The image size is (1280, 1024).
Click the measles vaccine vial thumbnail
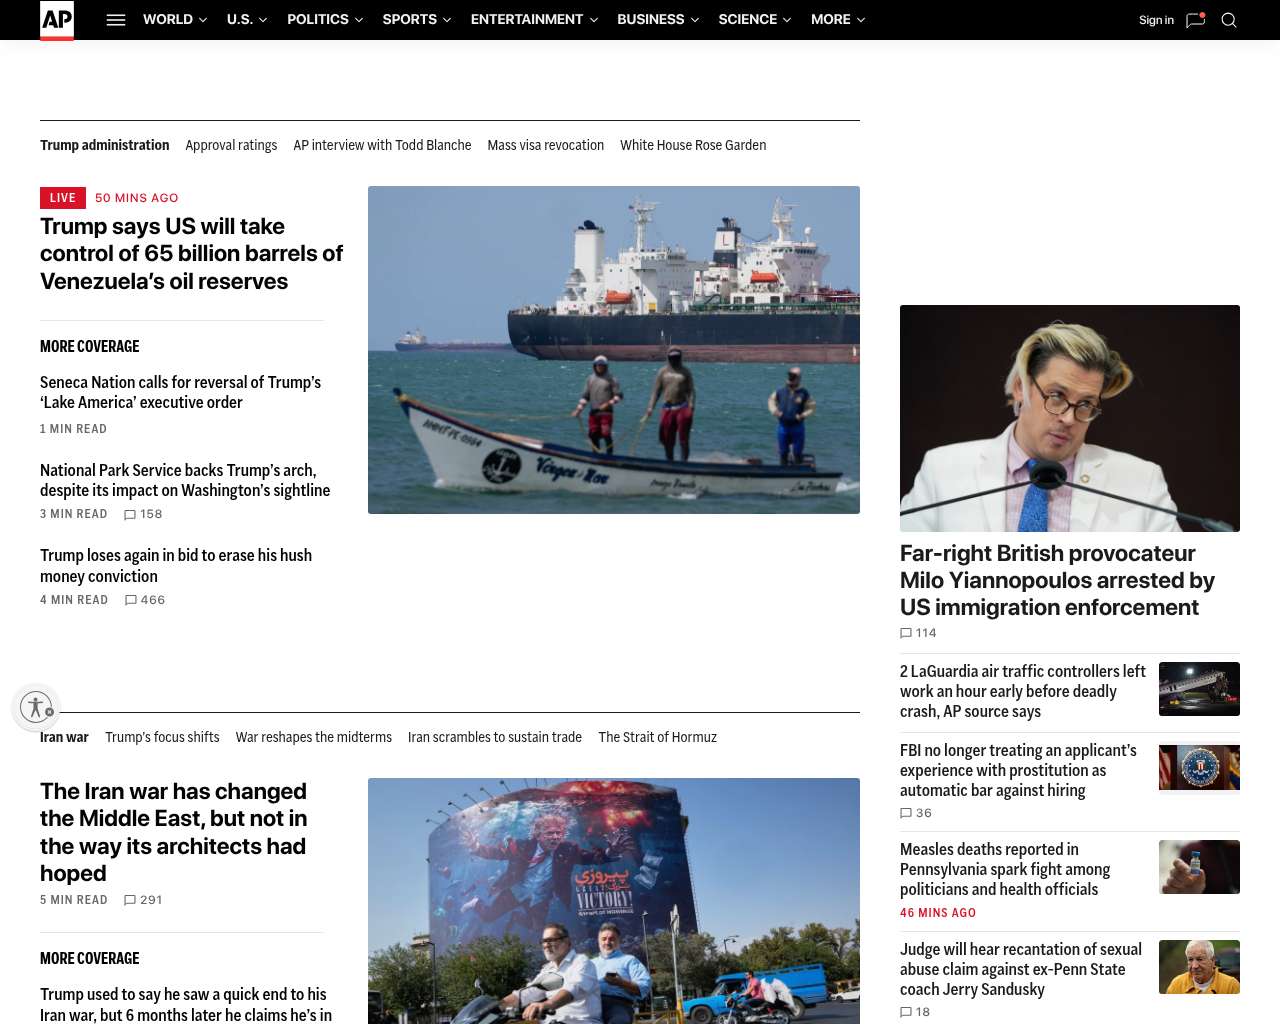pos(1199,867)
